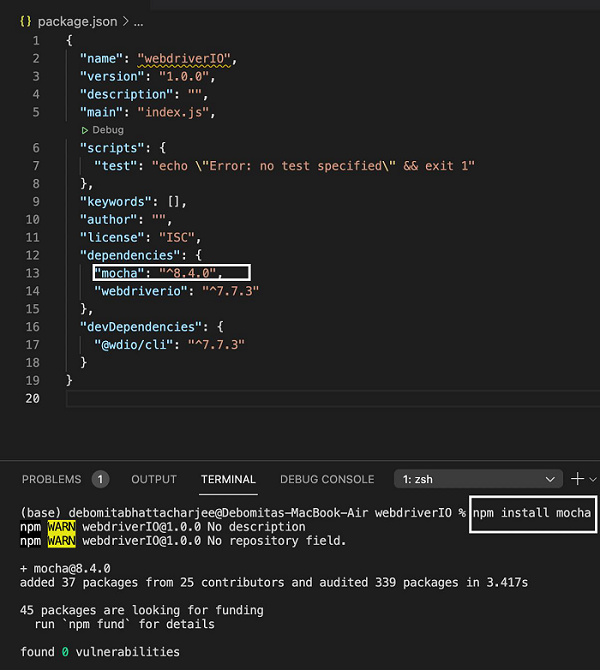Click the first highlighted WARN label in terminal

61,527
